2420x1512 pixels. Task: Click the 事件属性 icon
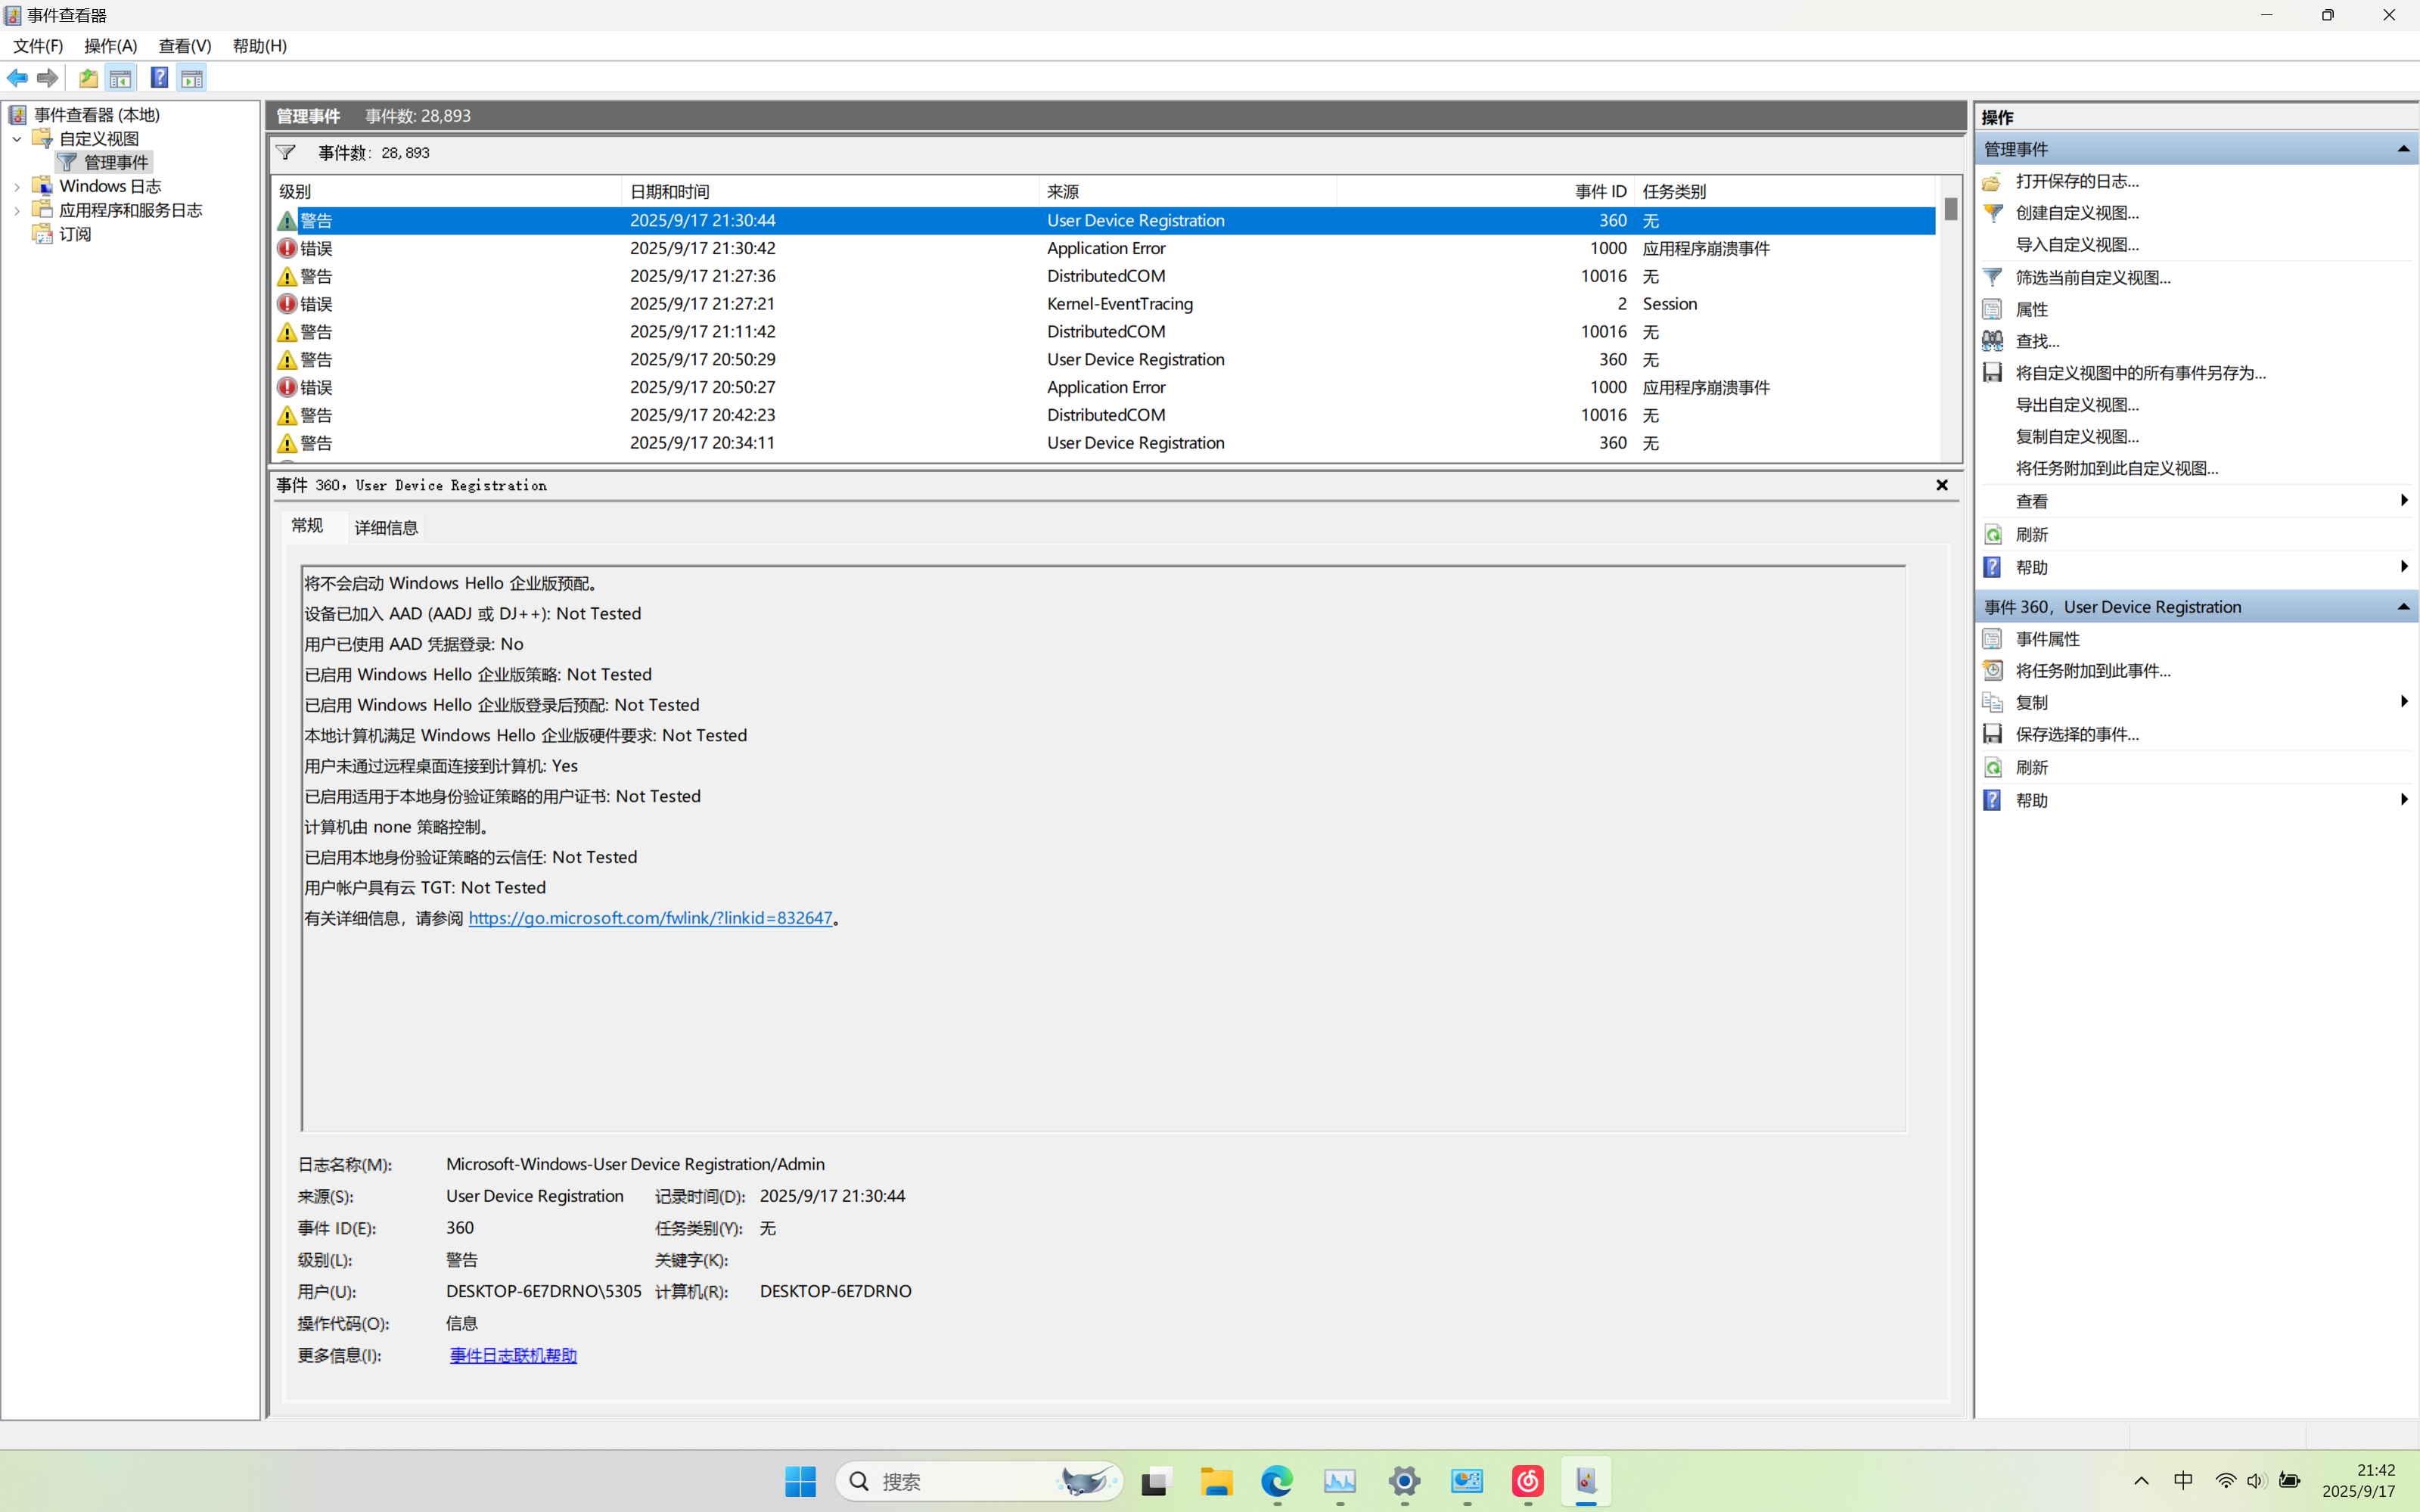click(1992, 639)
